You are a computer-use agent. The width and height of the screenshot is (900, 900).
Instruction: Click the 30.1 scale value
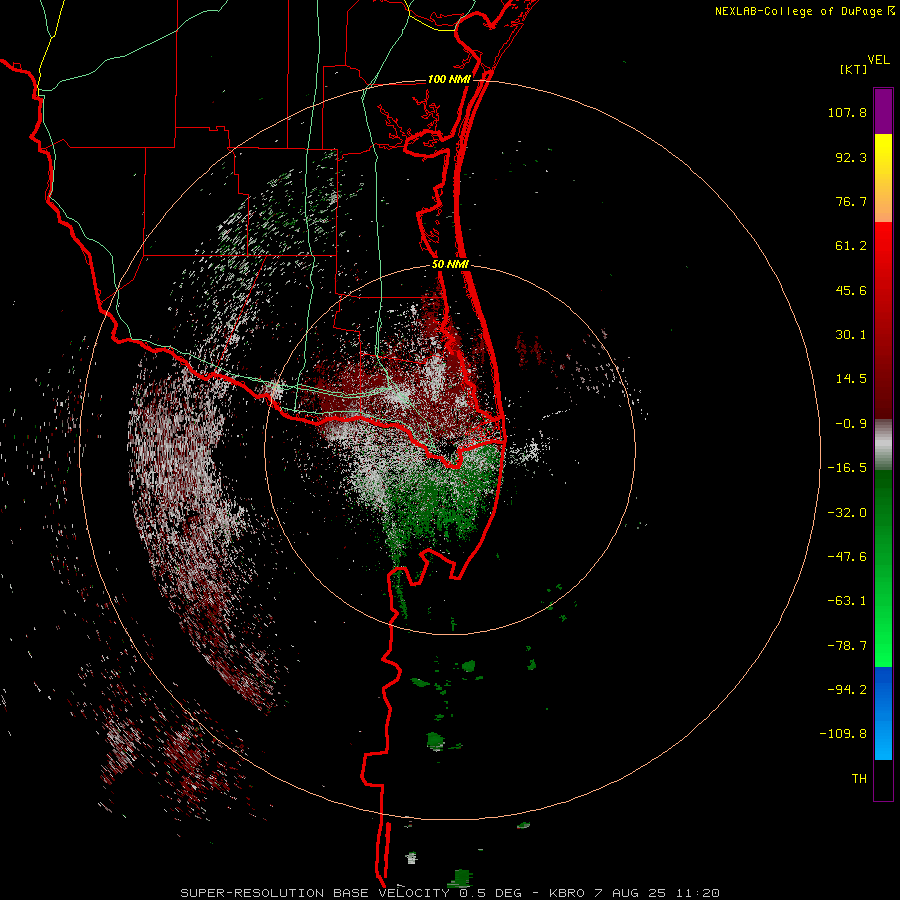click(x=851, y=335)
